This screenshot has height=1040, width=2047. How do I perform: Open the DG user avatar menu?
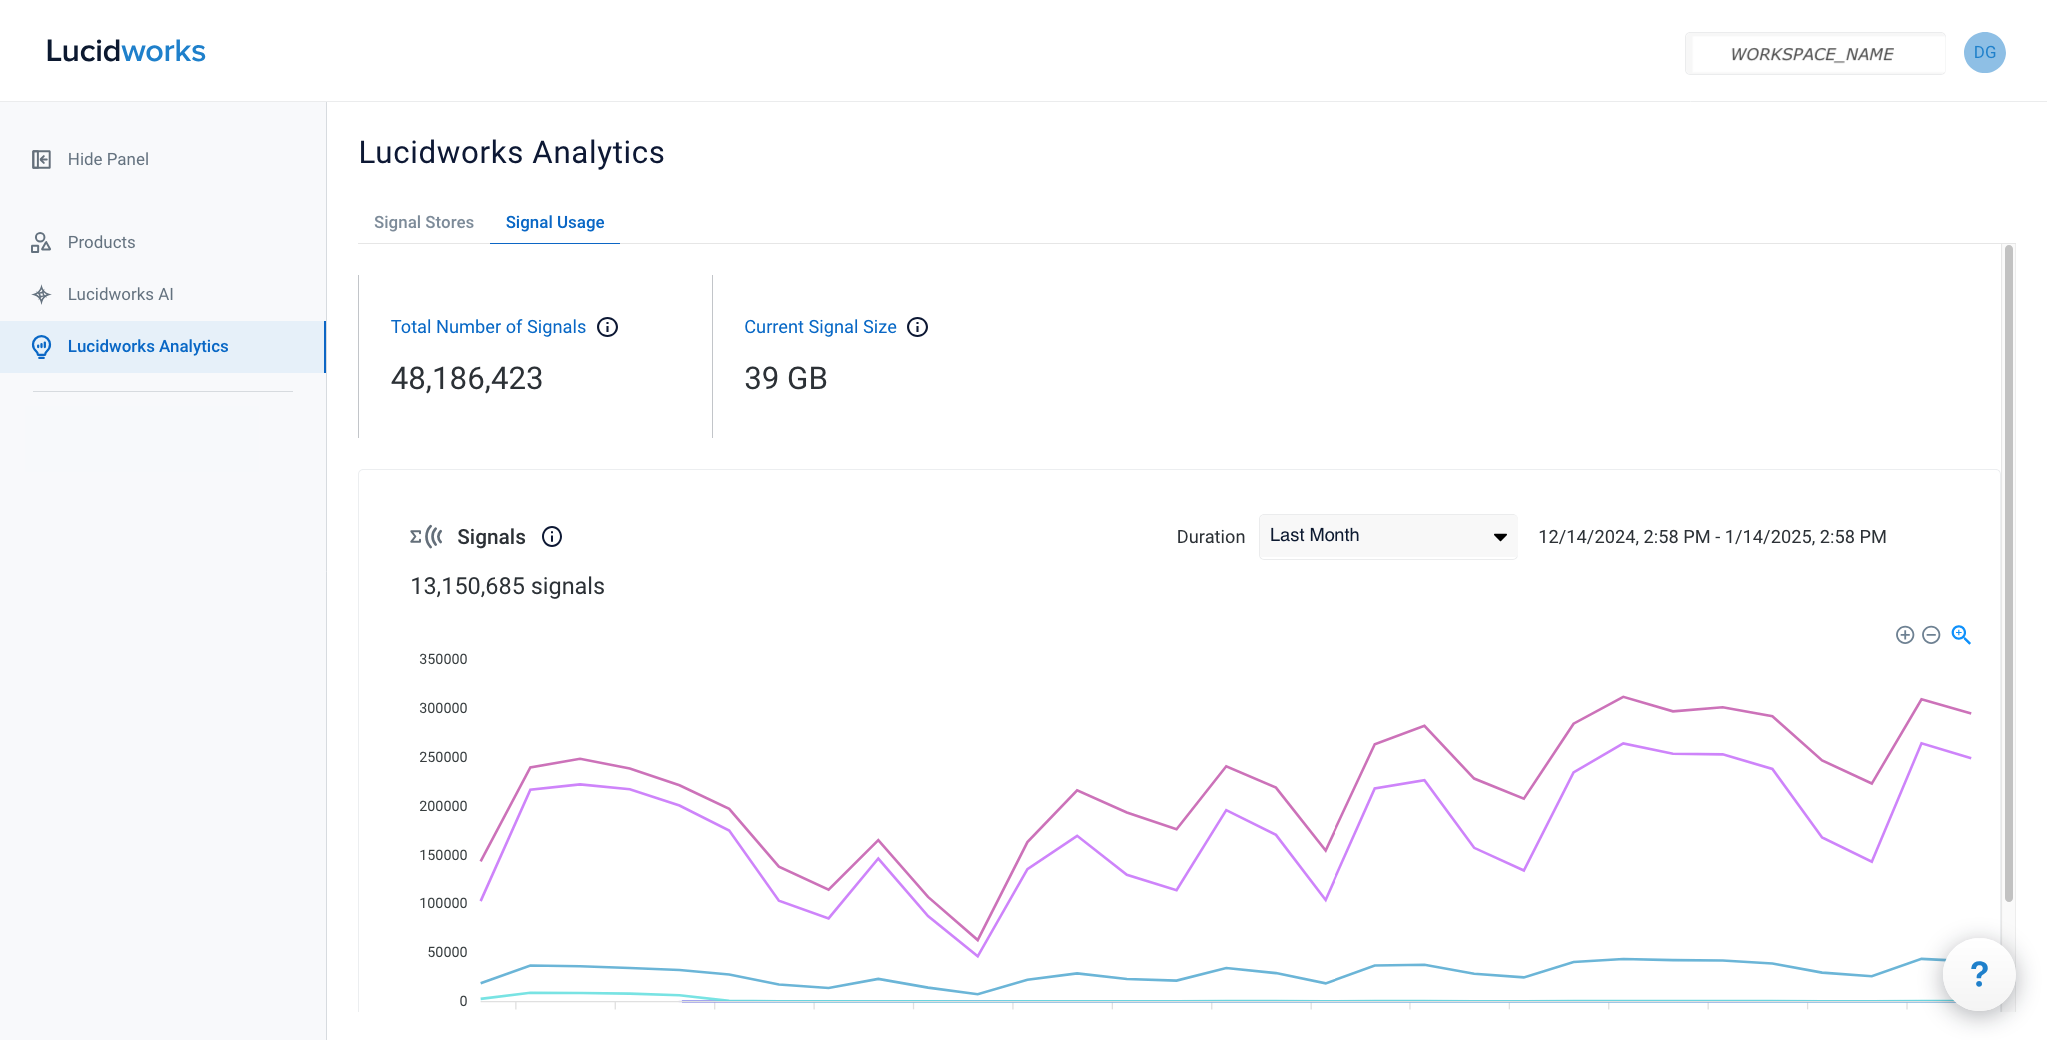pyautogui.click(x=1984, y=53)
